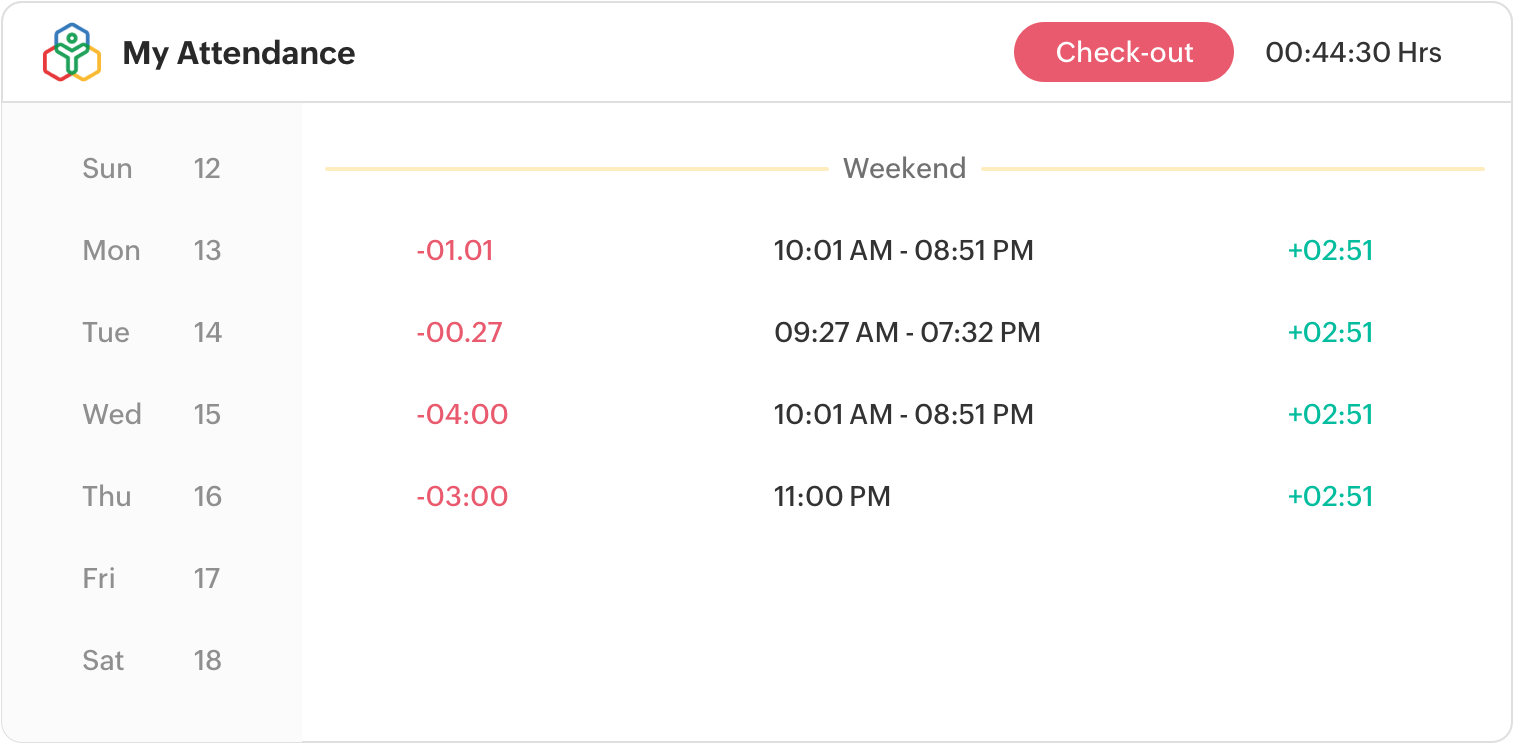Click the Weekend label on Sunday row
The height and width of the screenshot is (744, 1514).
[x=904, y=168]
